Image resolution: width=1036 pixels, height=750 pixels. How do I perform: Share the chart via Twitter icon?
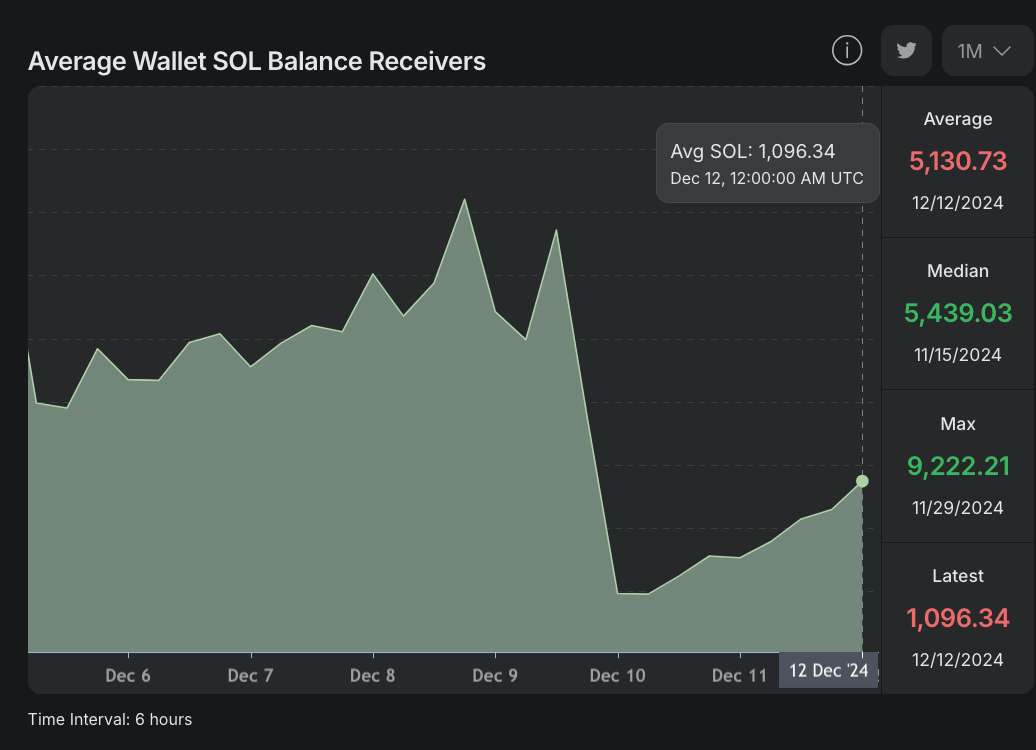pyautogui.click(x=906, y=51)
